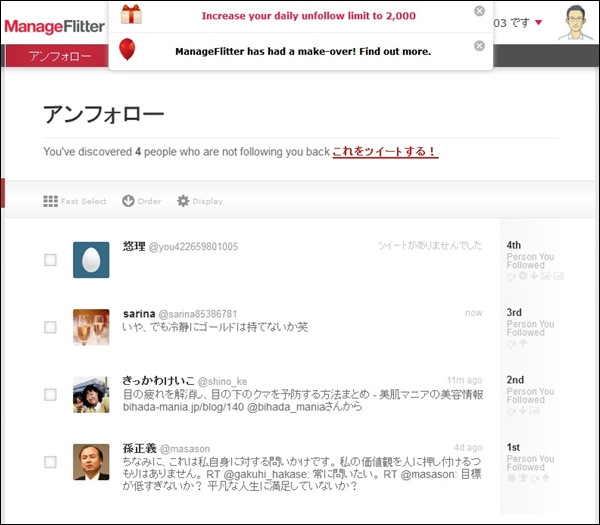Click the up arrow icon under 3rd
The image size is (600, 525).
523,343
